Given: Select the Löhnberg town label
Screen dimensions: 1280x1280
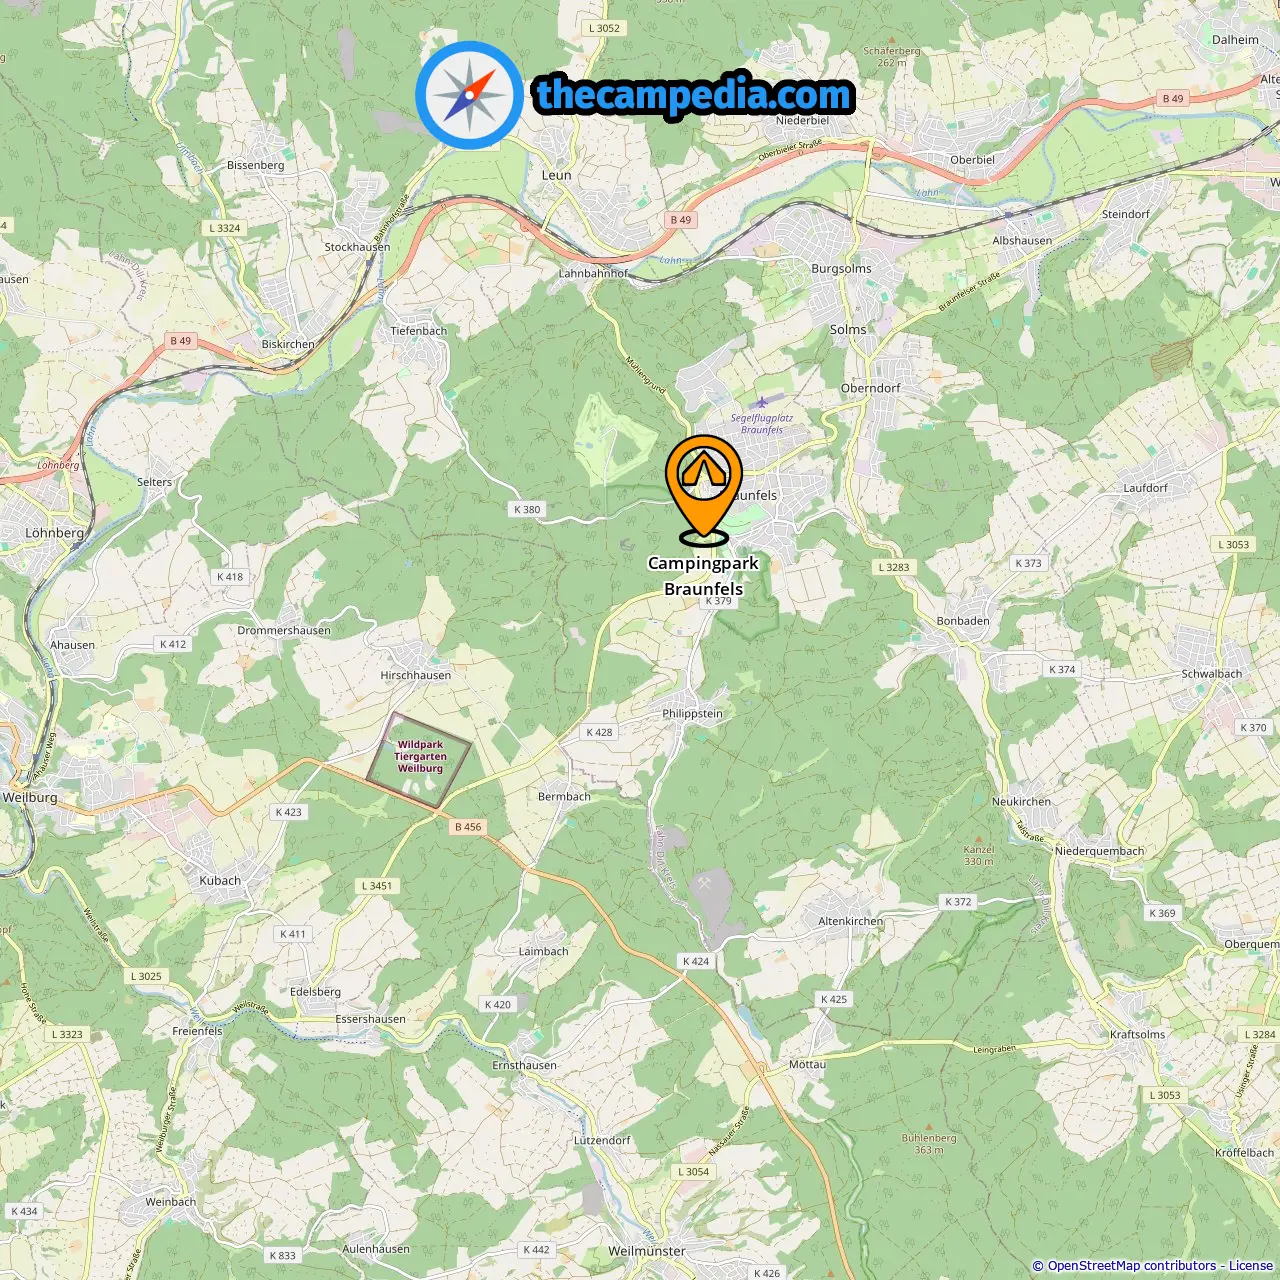Looking at the screenshot, I should [x=55, y=533].
